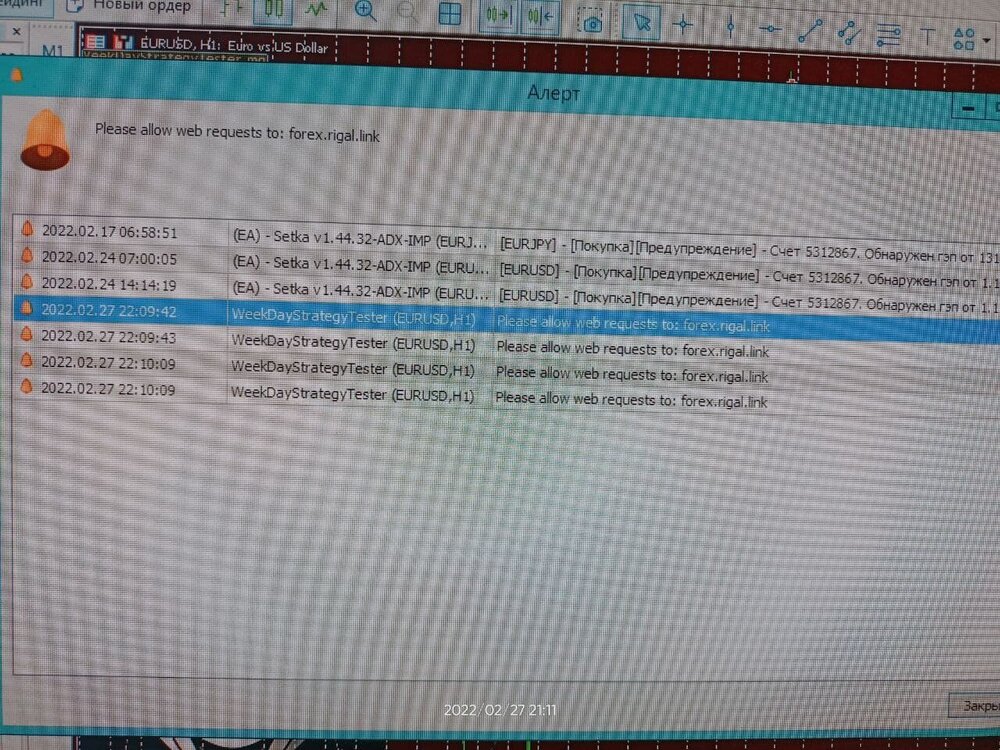Click the small bell in Алерт title bar

point(17,75)
